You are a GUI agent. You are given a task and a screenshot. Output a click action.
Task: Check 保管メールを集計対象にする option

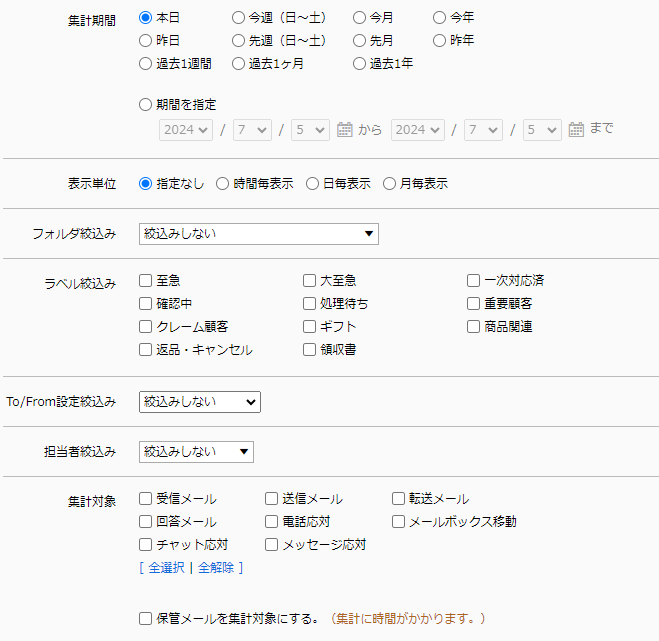click(146, 618)
